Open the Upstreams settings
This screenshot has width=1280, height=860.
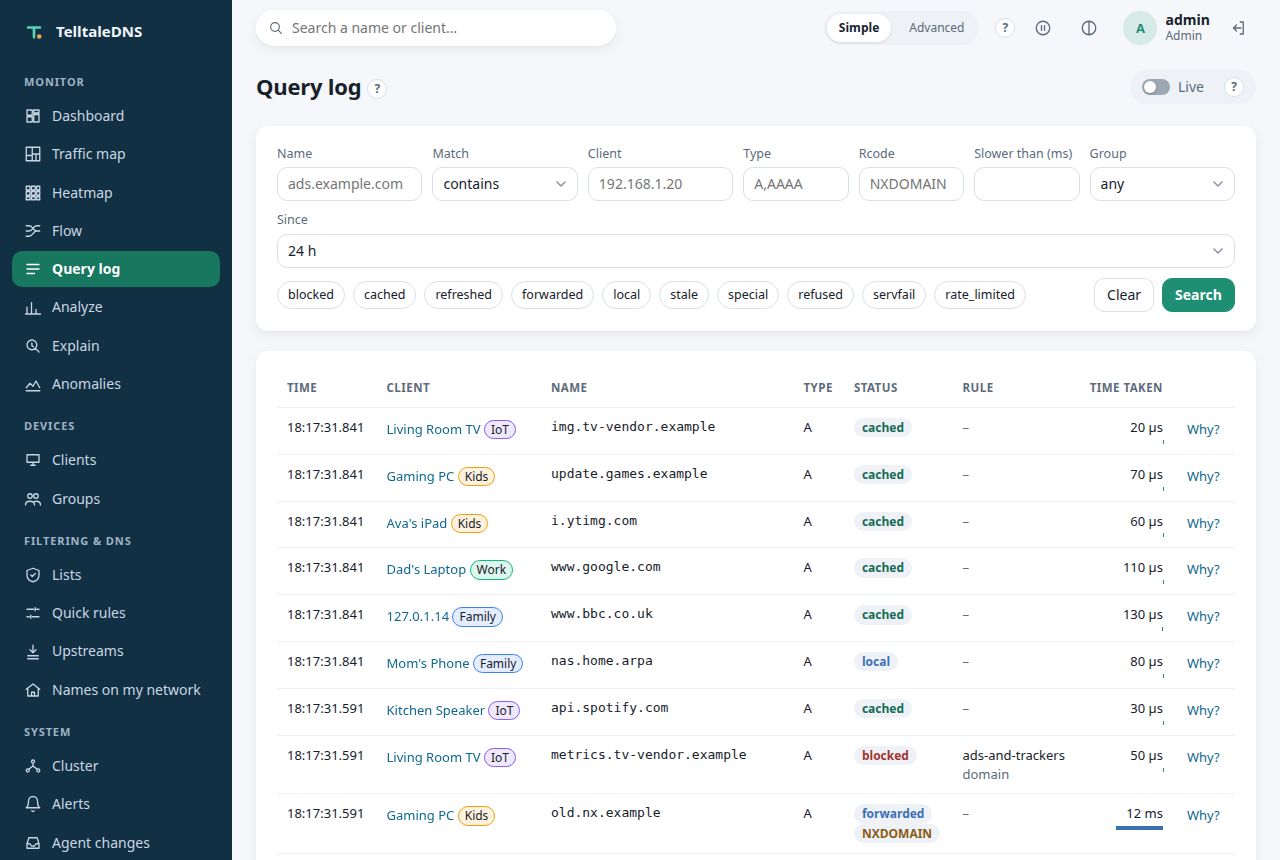coord(116,651)
